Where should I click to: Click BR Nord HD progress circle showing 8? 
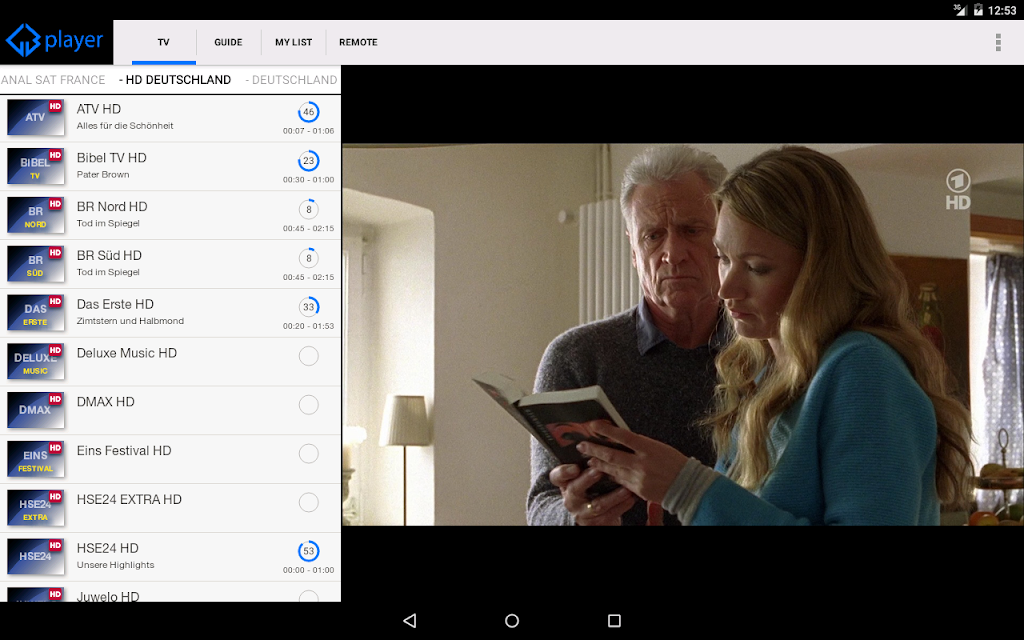309,210
